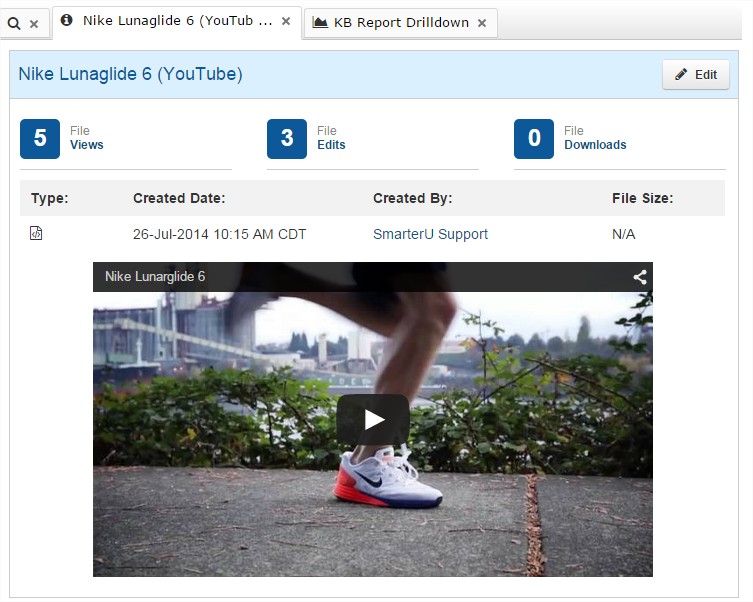Click the video share icon

(640, 277)
